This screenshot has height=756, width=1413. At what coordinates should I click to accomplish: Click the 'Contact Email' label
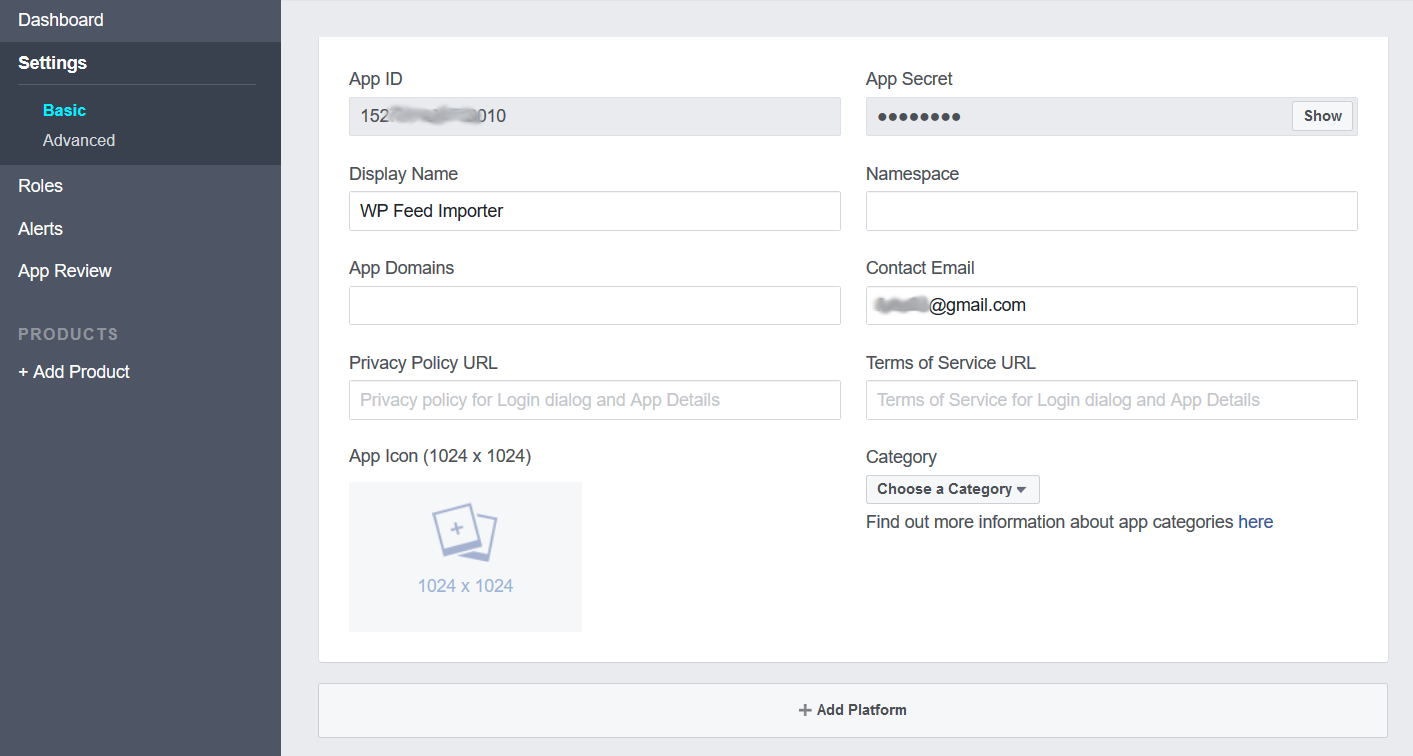point(920,268)
